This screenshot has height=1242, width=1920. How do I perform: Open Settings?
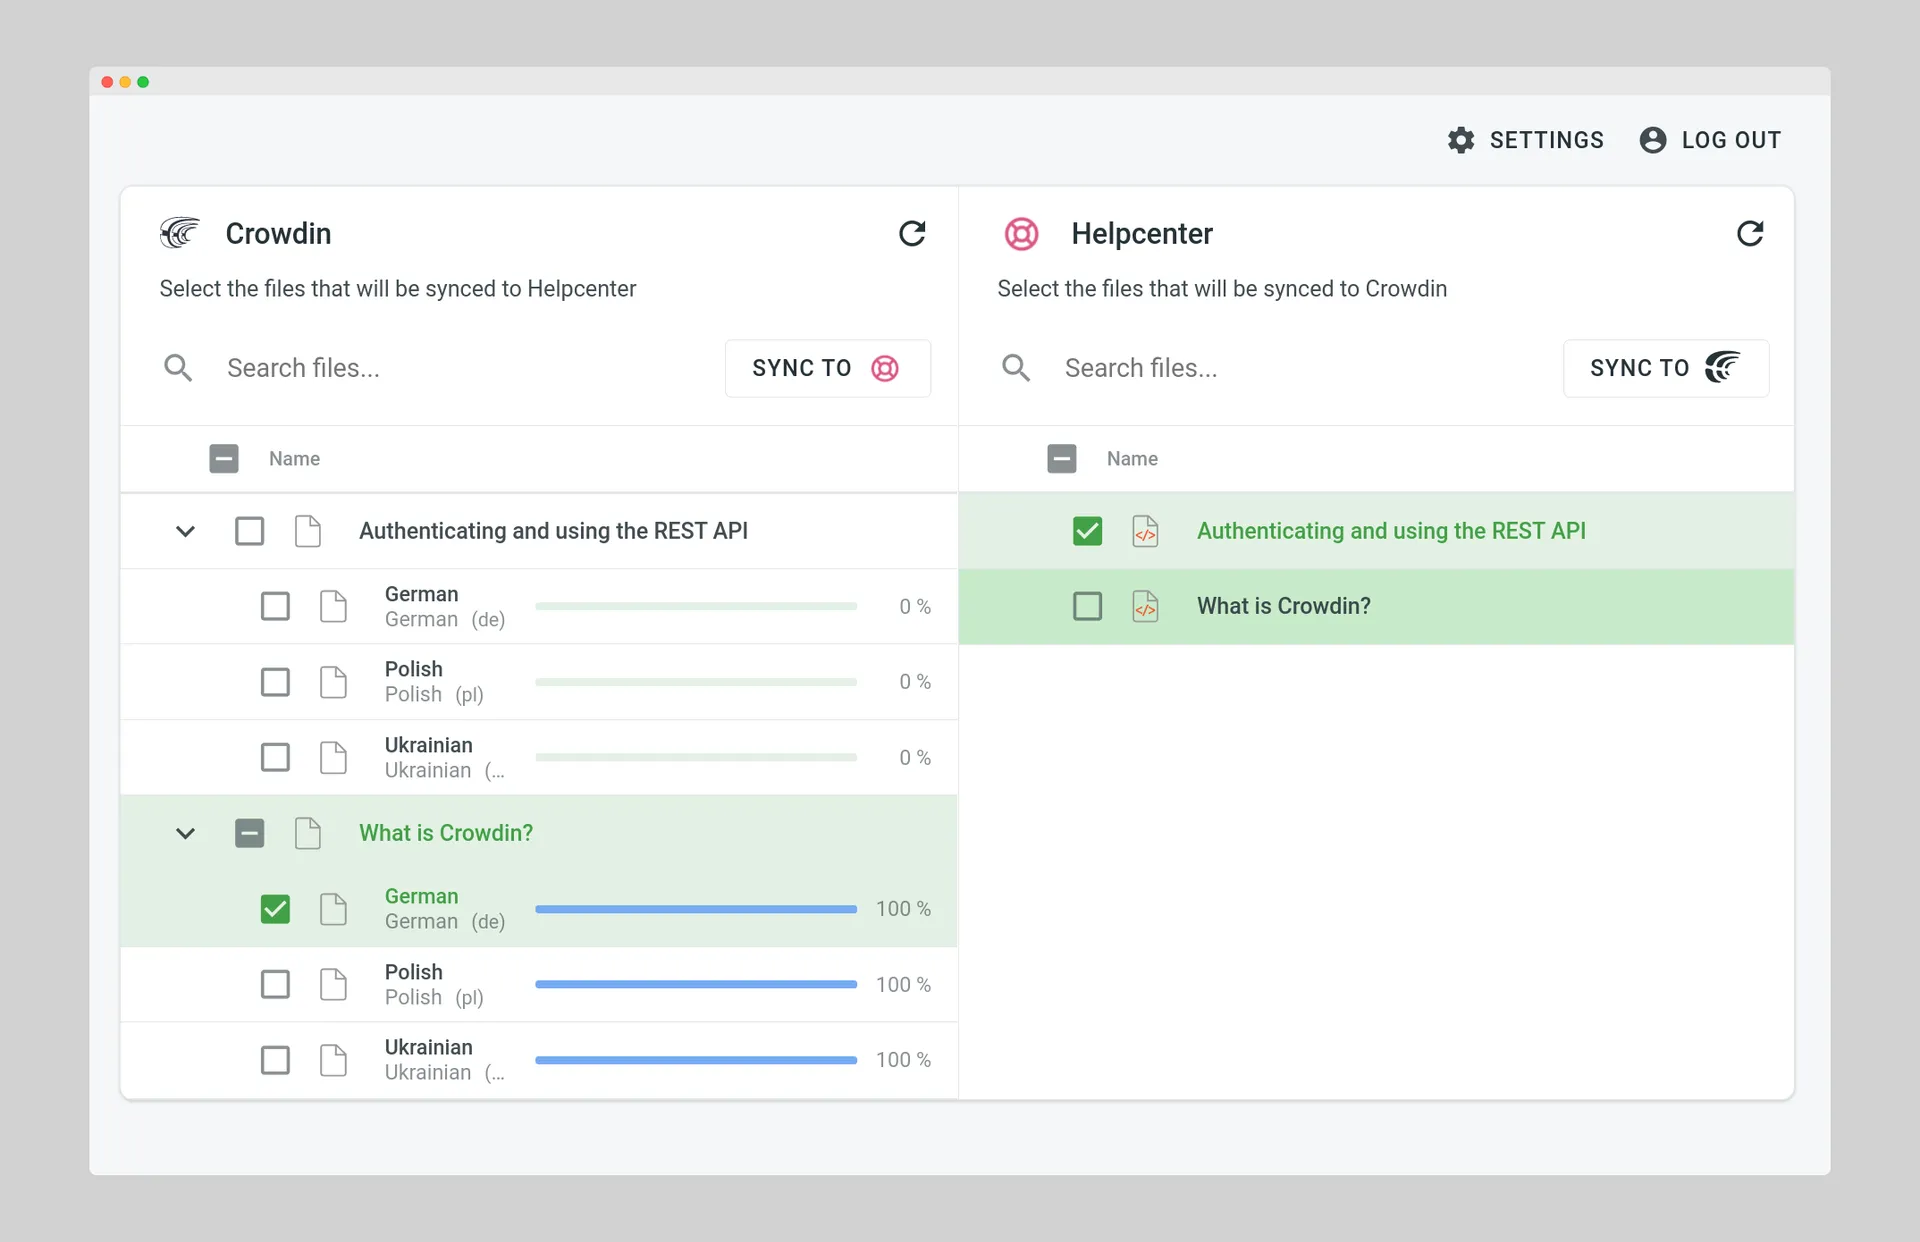(x=1526, y=140)
